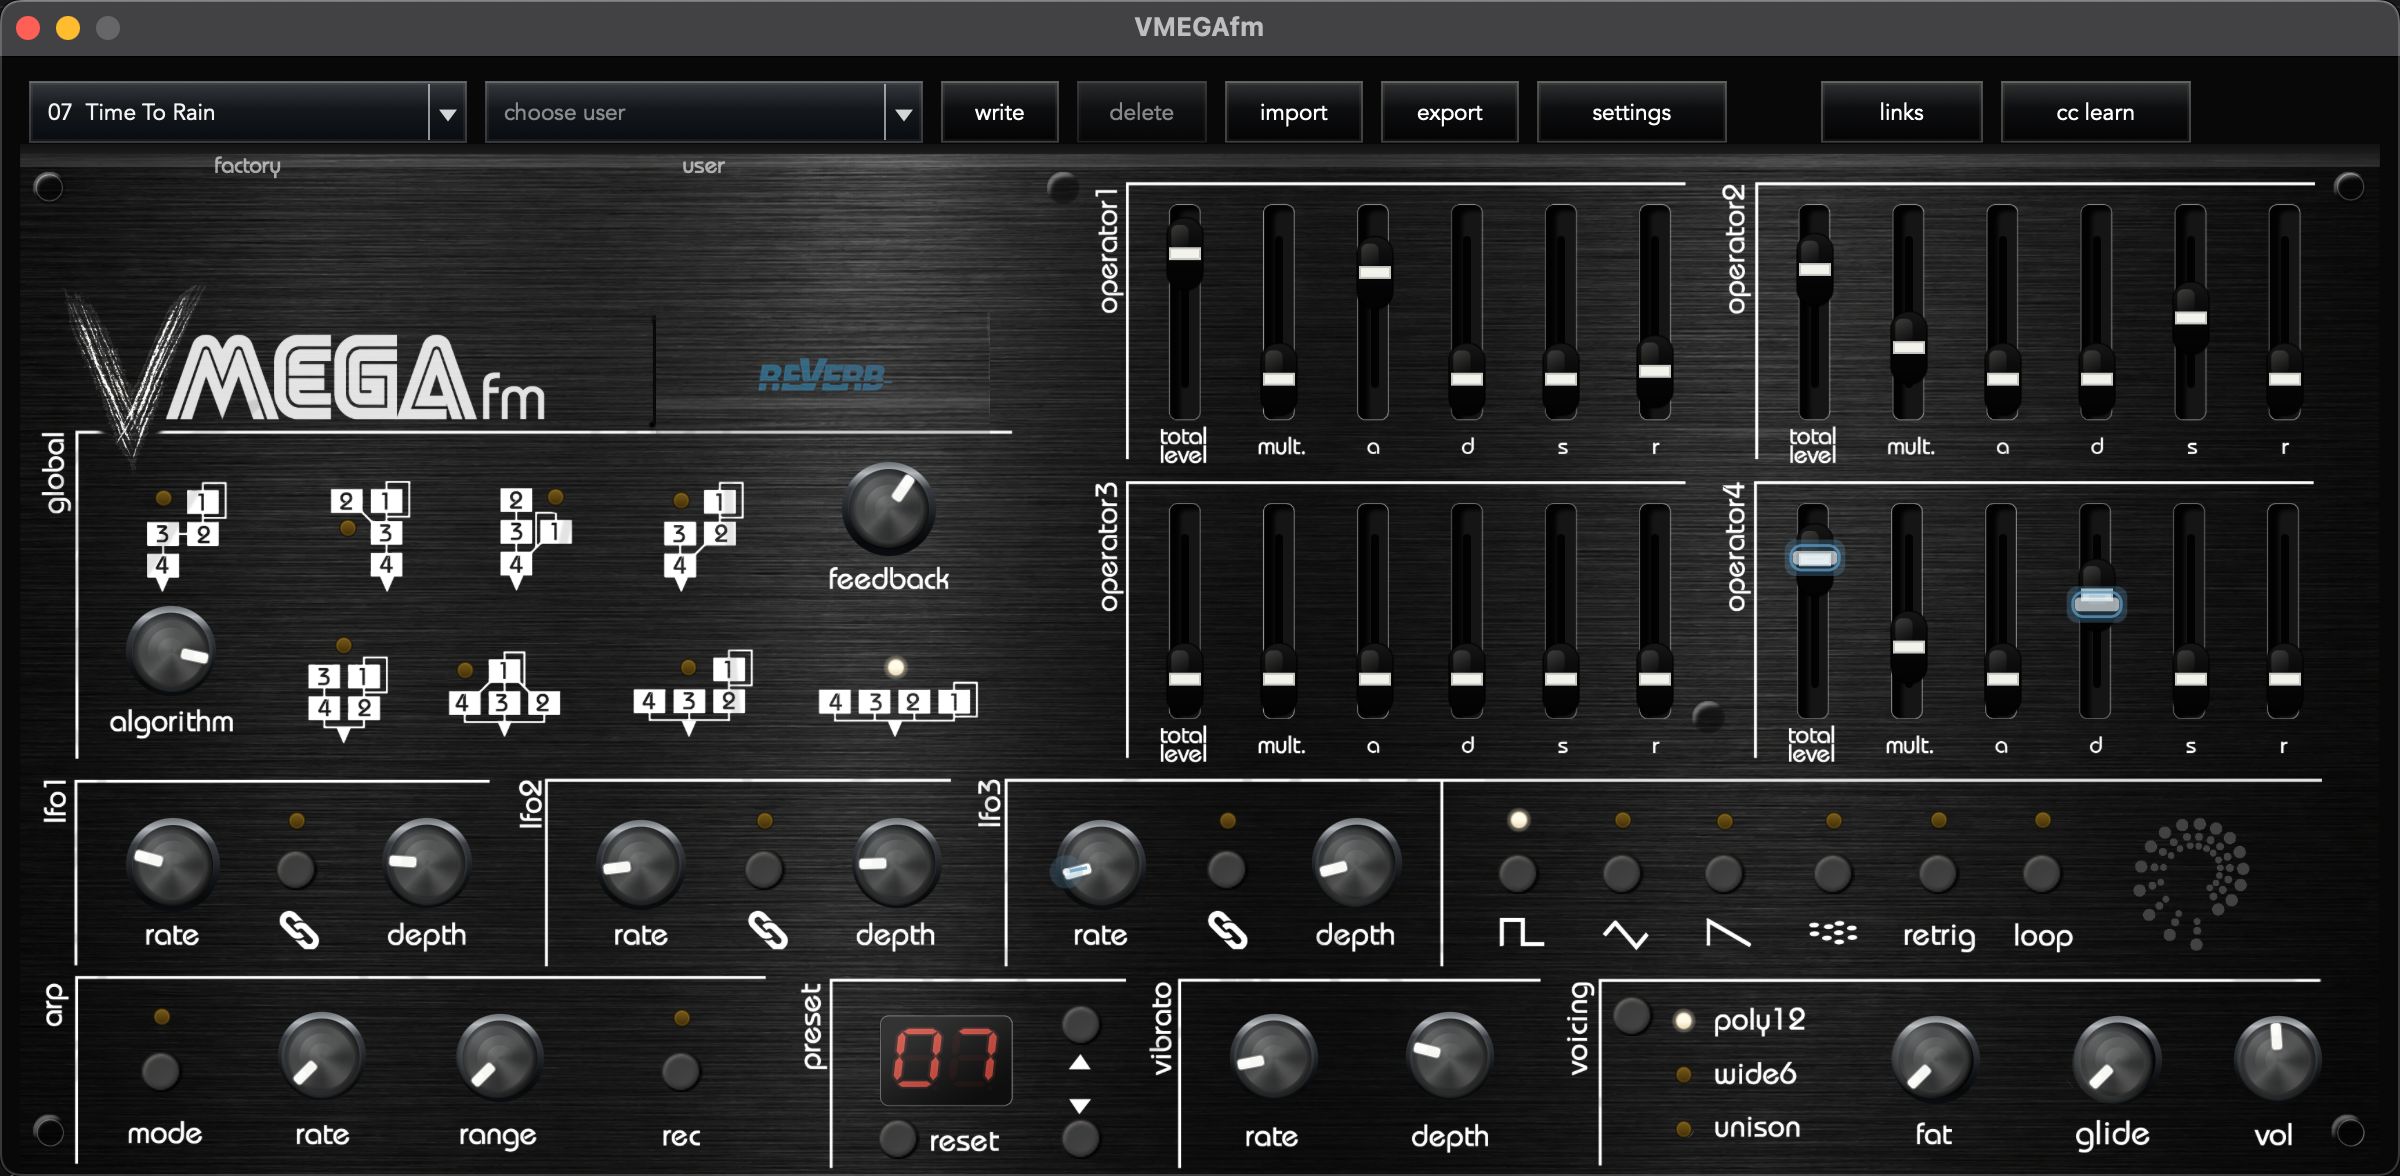Screen dimensions: 2400x1176
Task: Click the lfo3 chain link icon
Action: 1228,931
